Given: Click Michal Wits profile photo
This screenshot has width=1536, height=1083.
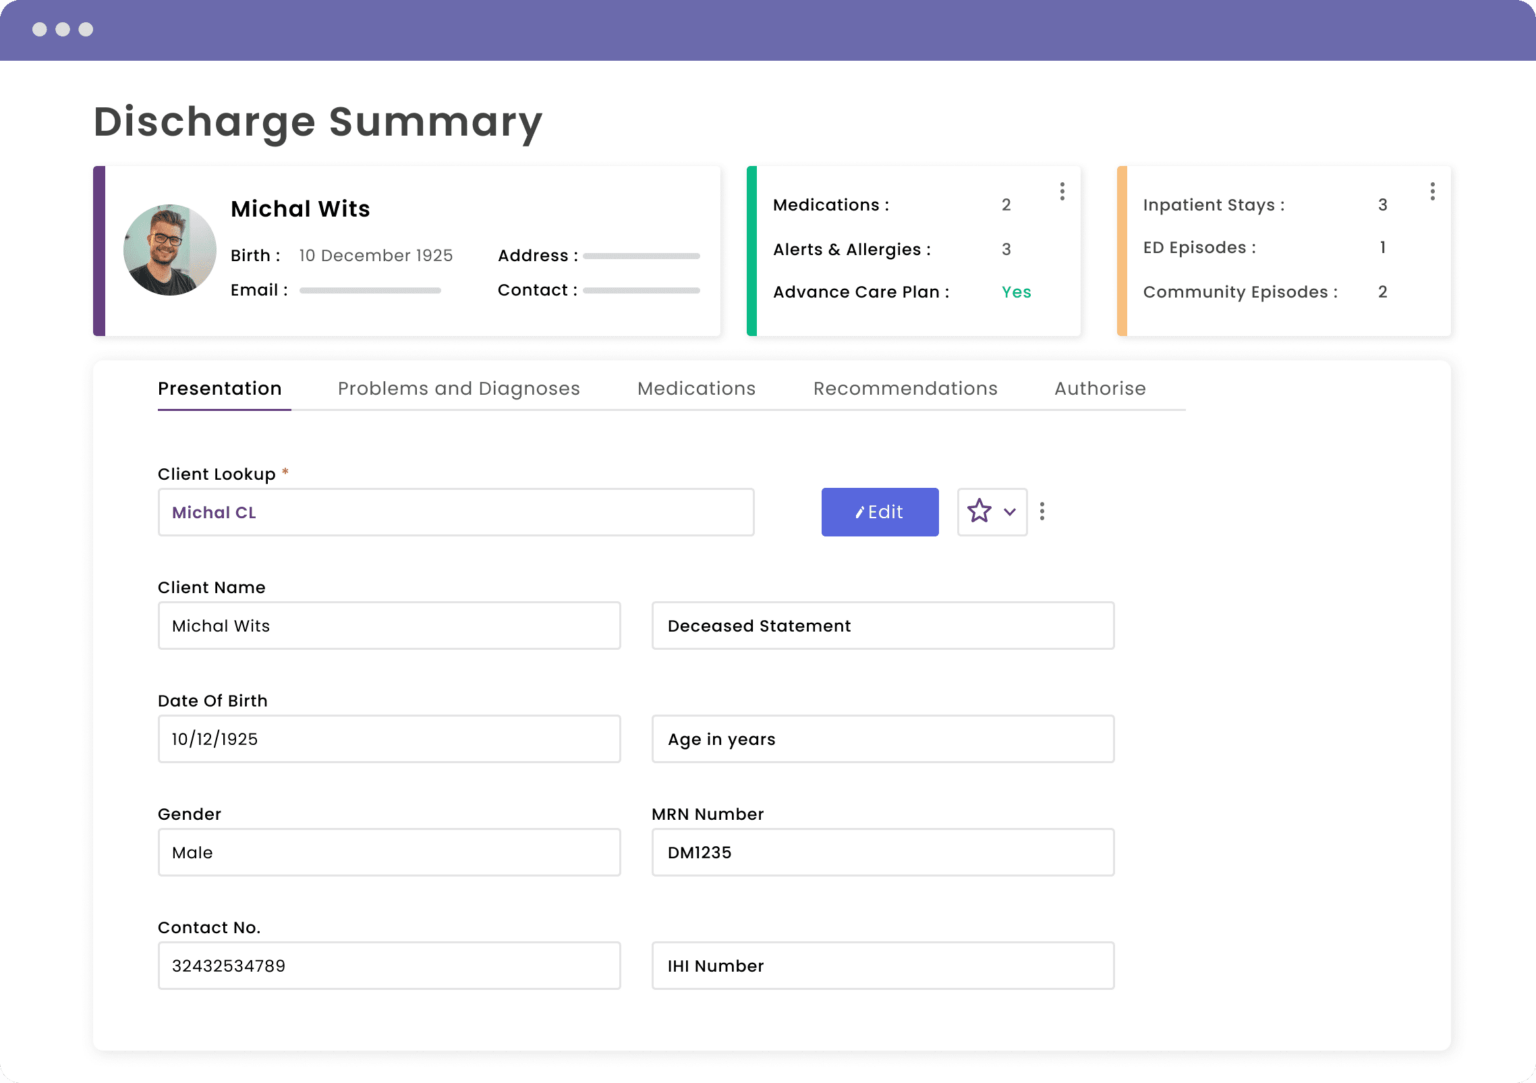Looking at the screenshot, I should pyautogui.click(x=170, y=250).
